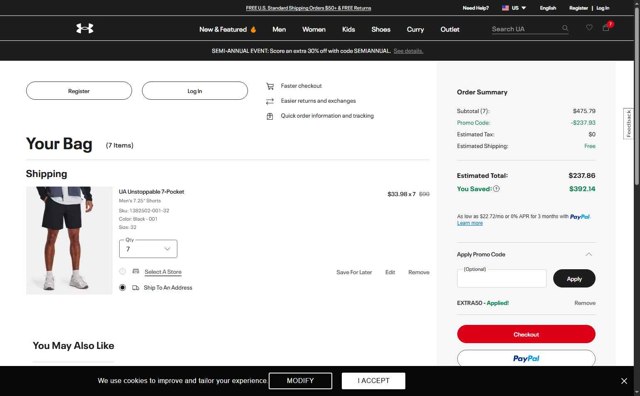Open the Feedback side tab

(x=628, y=124)
